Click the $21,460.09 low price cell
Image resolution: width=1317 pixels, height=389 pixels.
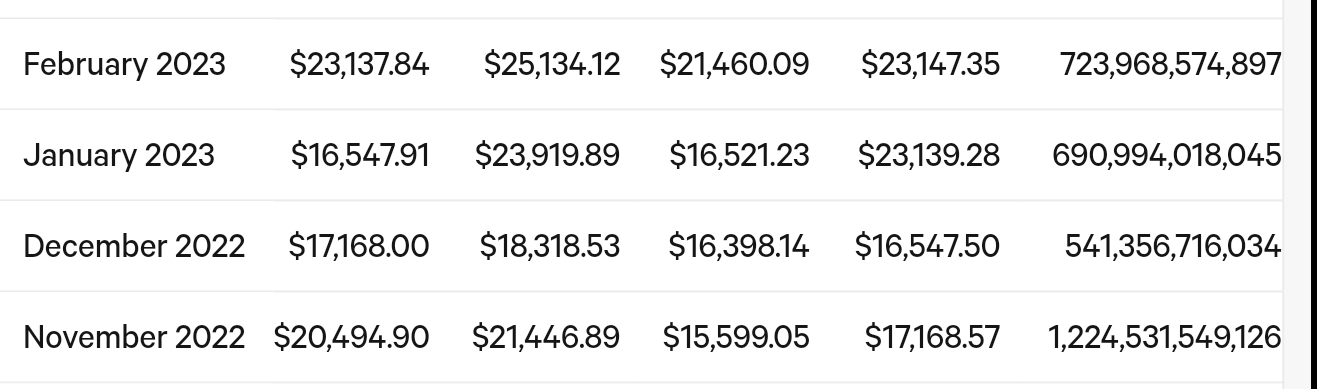[x=735, y=64]
